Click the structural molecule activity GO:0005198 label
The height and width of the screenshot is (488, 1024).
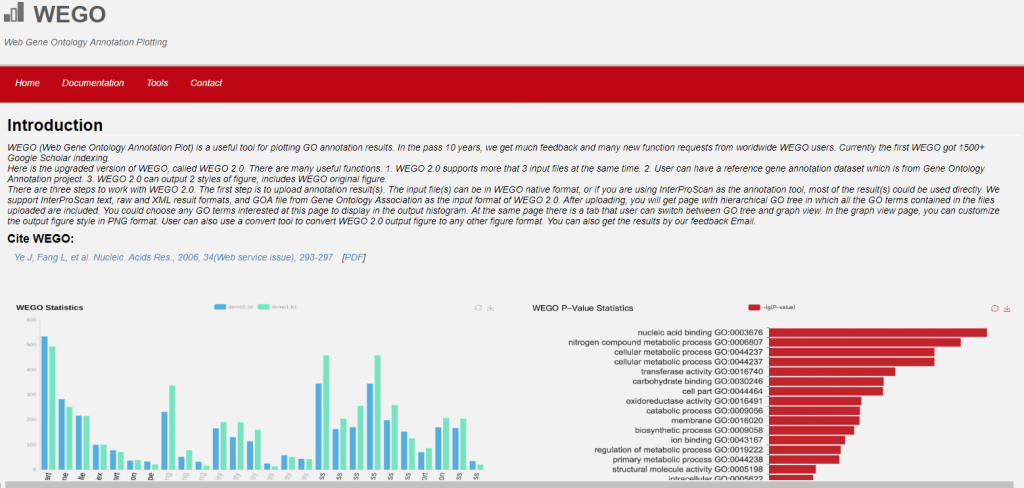click(x=688, y=470)
